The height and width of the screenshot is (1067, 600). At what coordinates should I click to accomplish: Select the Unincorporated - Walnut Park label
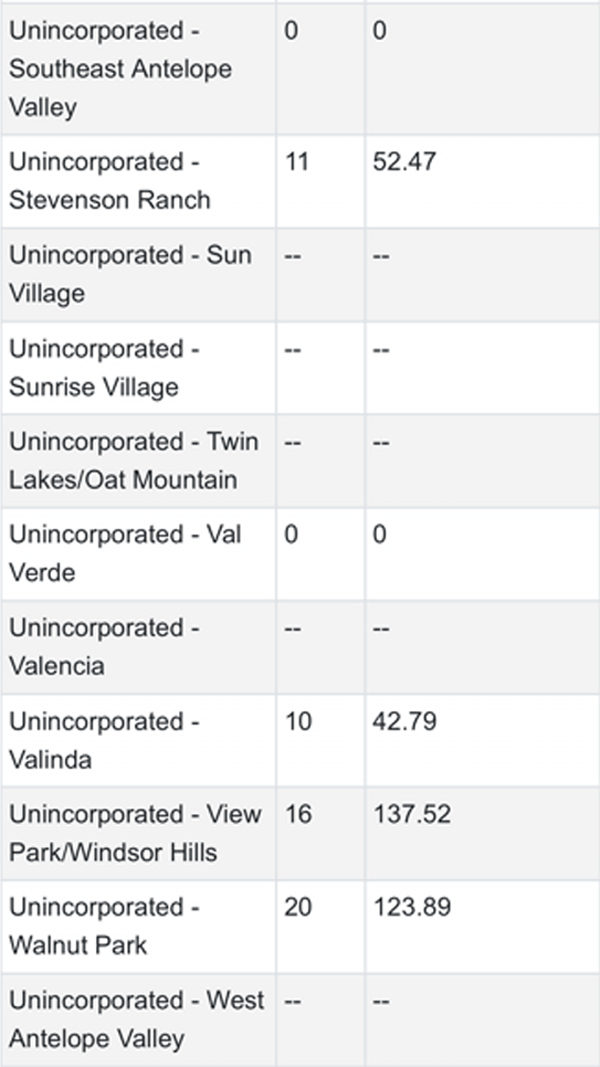coord(104,926)
